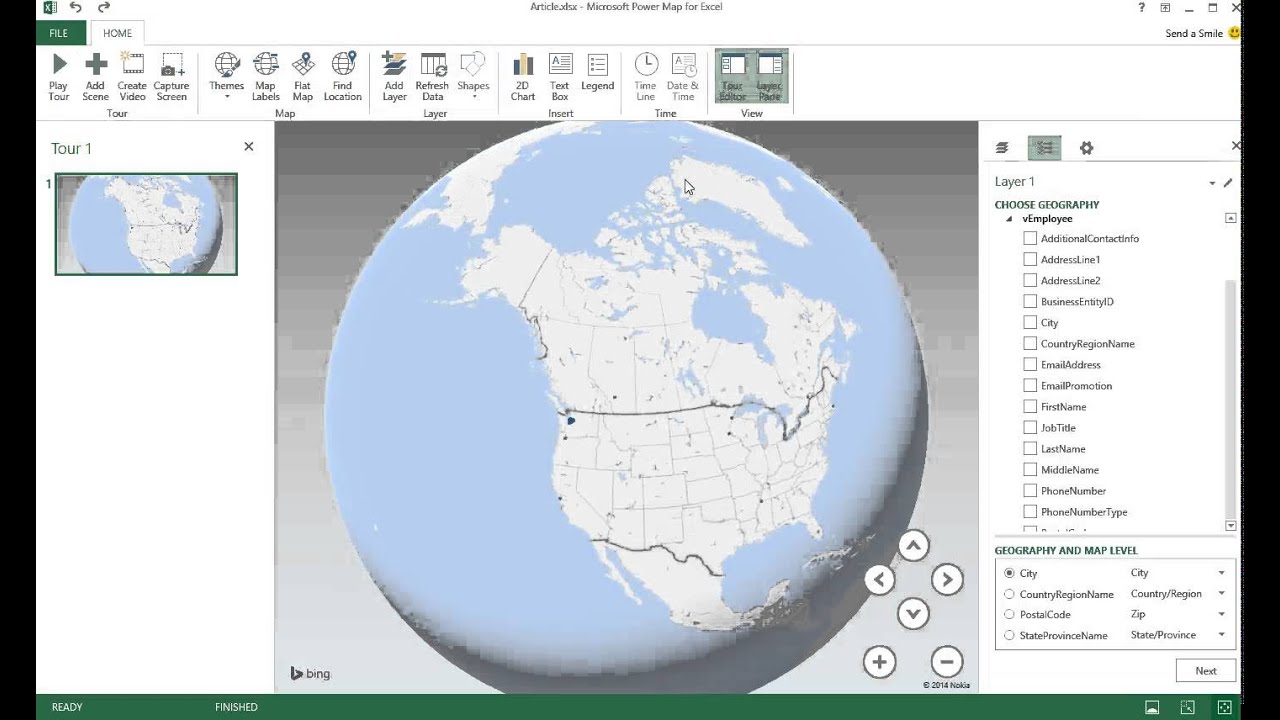Toggle Map Labels

tap(265, 77)
